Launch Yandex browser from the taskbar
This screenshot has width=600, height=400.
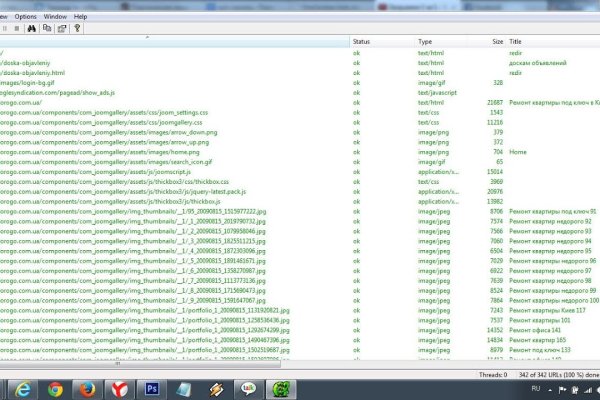(119, 389)
